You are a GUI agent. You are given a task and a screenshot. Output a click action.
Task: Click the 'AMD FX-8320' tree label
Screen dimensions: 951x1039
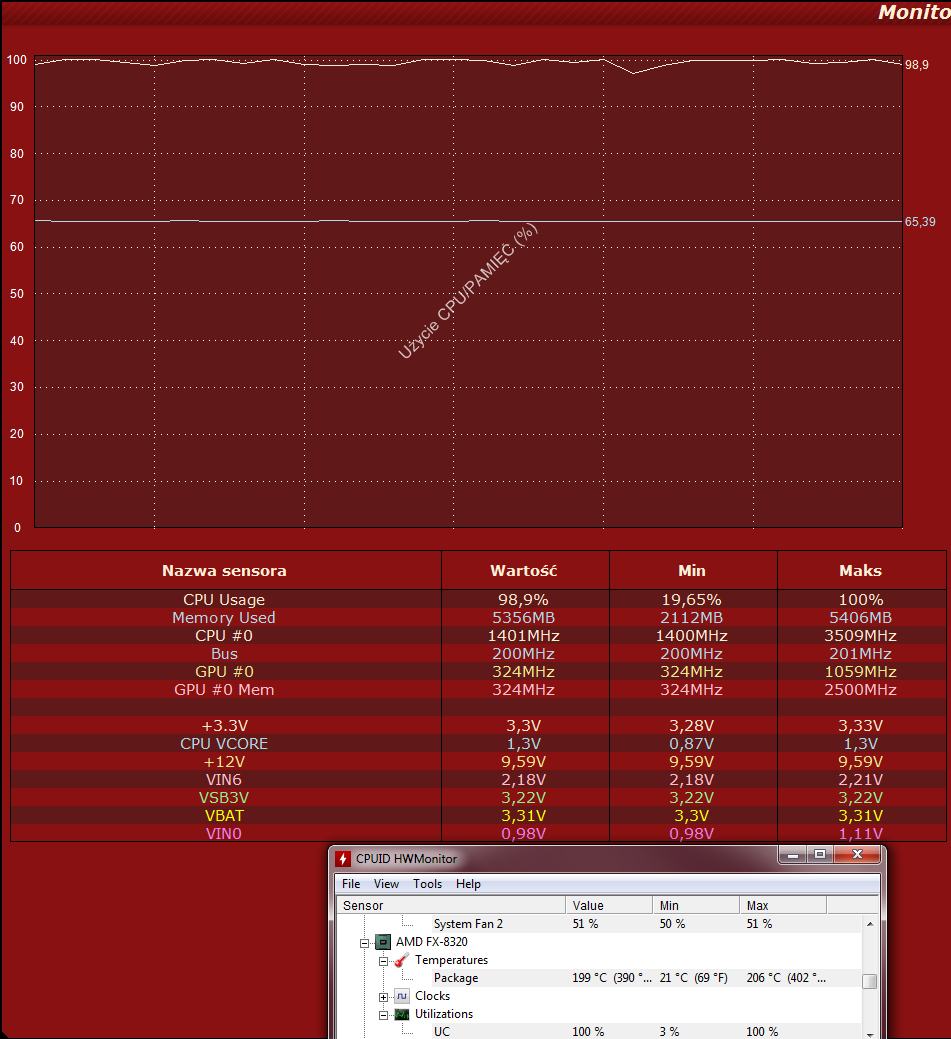pyautogui.click(x=431, y=942)
